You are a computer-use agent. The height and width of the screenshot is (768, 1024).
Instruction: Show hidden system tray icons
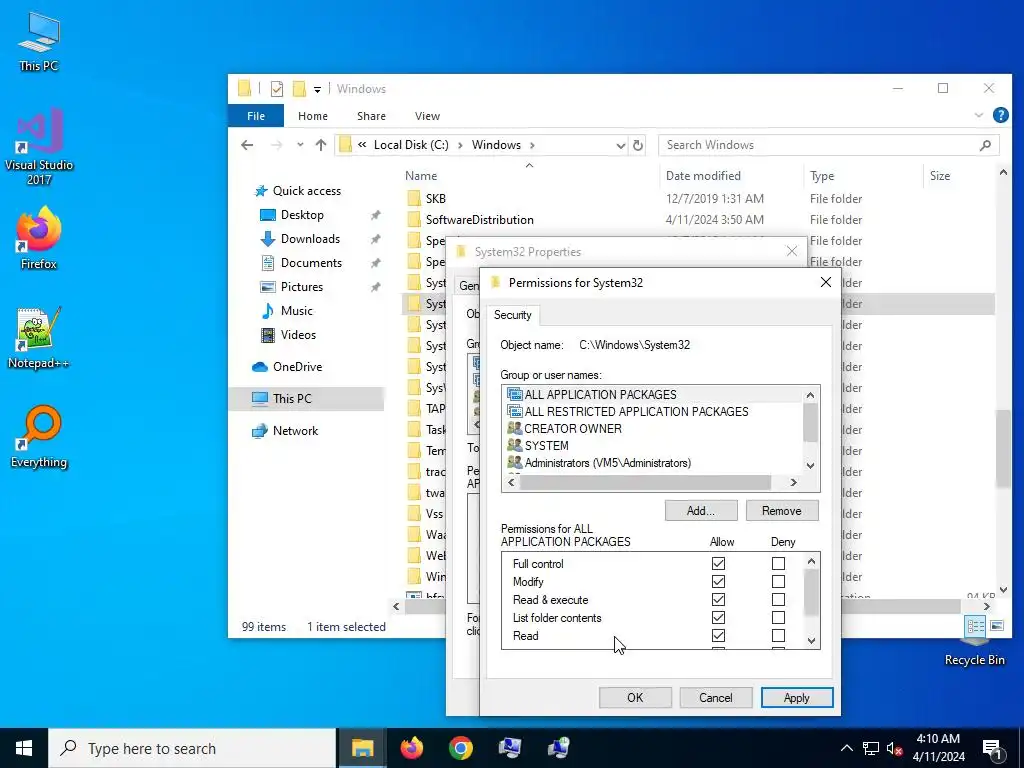pyautogui.click(x=846, y=748)
